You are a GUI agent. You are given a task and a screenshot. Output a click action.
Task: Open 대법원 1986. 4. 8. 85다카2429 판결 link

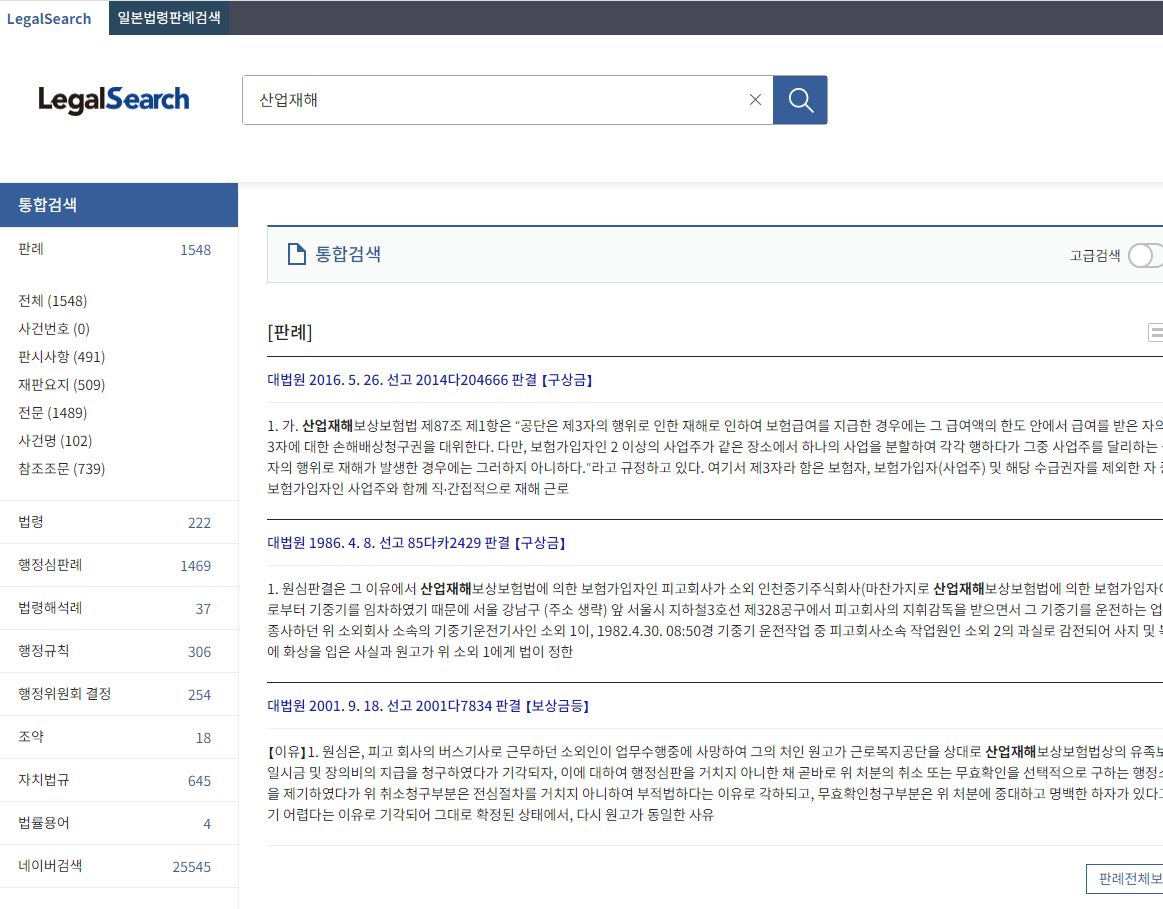pyautogui.click(x=416, y=543)
